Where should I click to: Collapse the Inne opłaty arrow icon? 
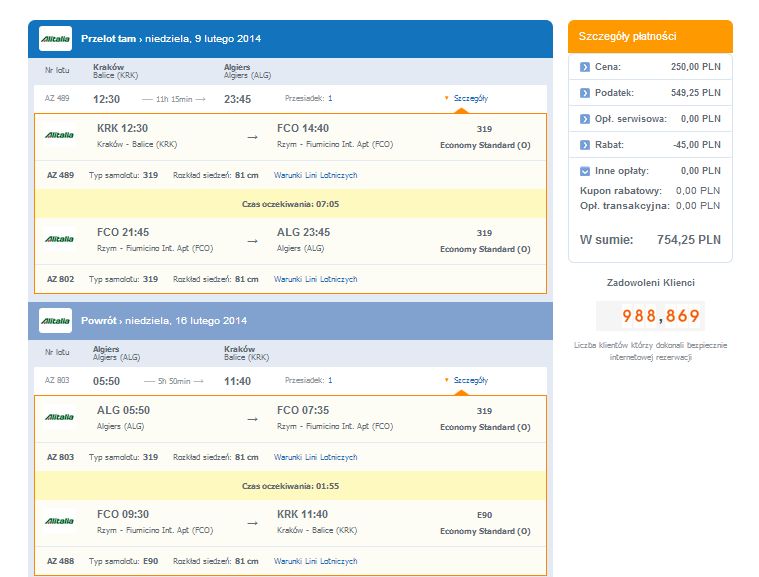pos(585,171)
